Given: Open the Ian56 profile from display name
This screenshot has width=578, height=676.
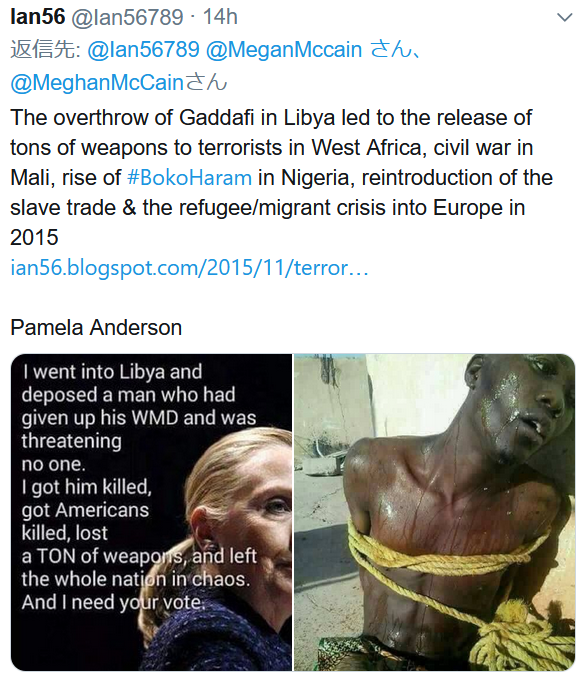Looking at the screenshot, I should [37, 17].
